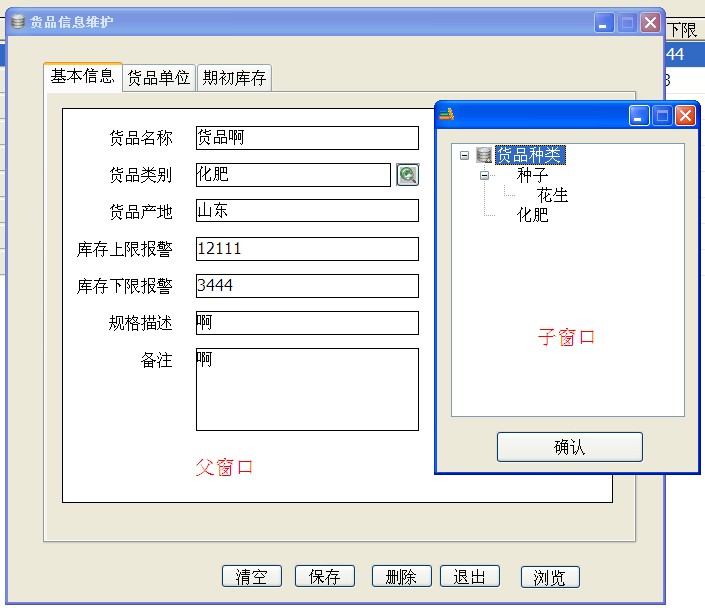Close the 货品信息维护 parent window

650,23
